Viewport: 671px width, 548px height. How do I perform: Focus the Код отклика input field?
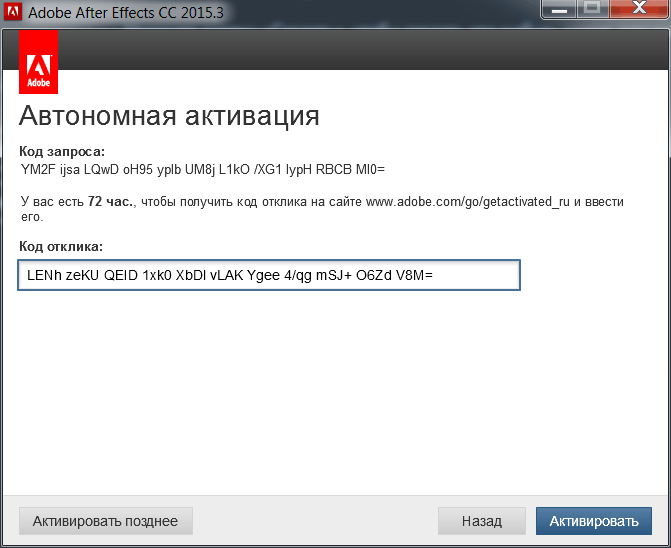[x=269, y=275]
